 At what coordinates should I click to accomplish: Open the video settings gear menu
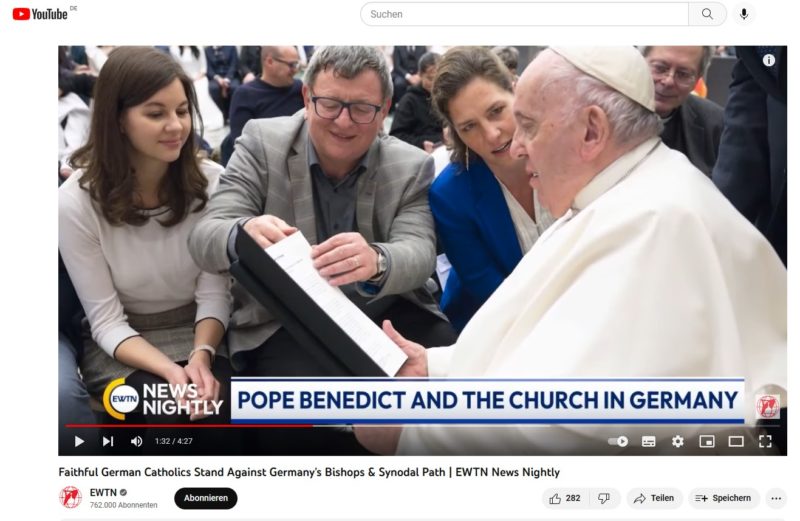(x=677, y=441)
